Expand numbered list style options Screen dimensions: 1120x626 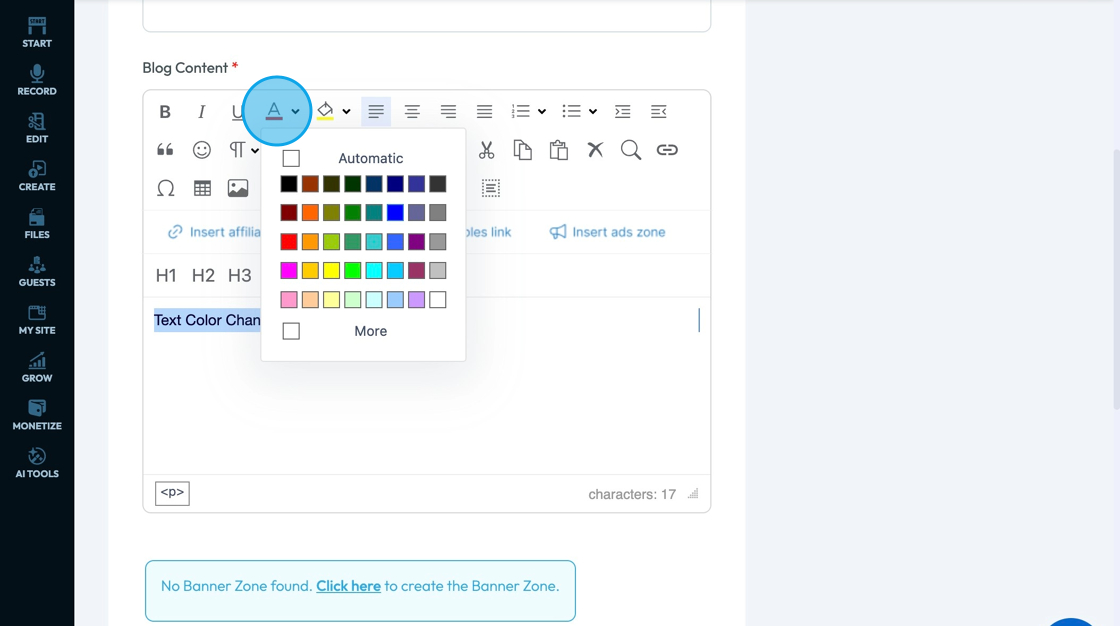click(542, 111)
